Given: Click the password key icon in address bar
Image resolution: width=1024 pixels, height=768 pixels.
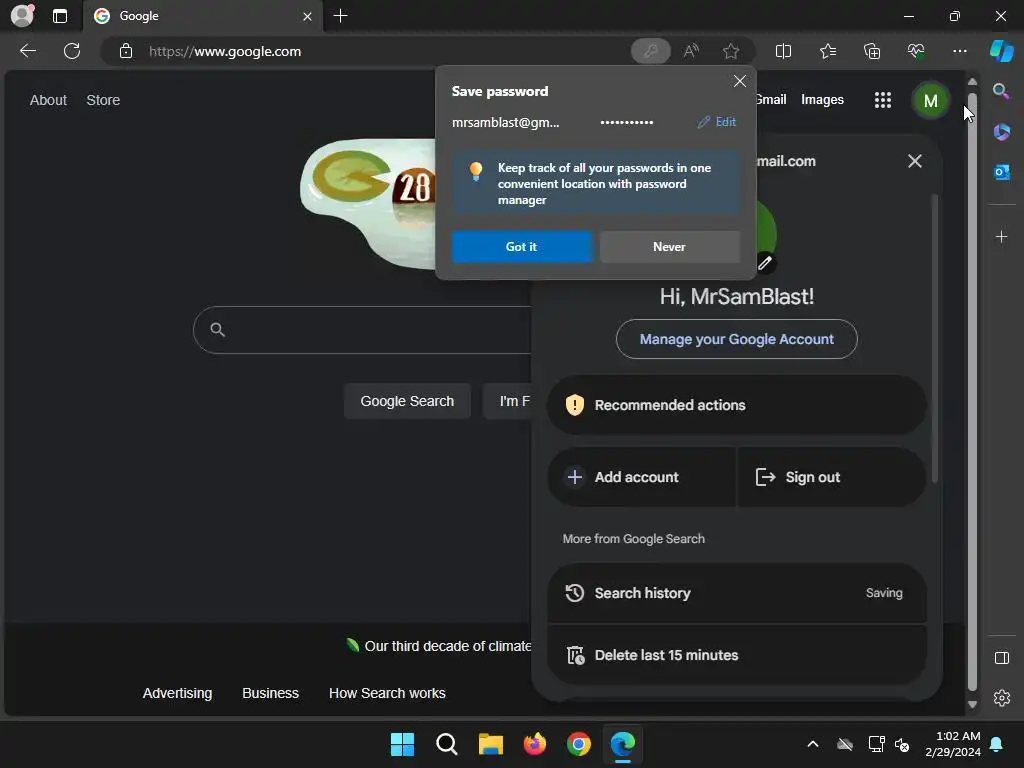Looking at the screenshot, I should (650, 51).
